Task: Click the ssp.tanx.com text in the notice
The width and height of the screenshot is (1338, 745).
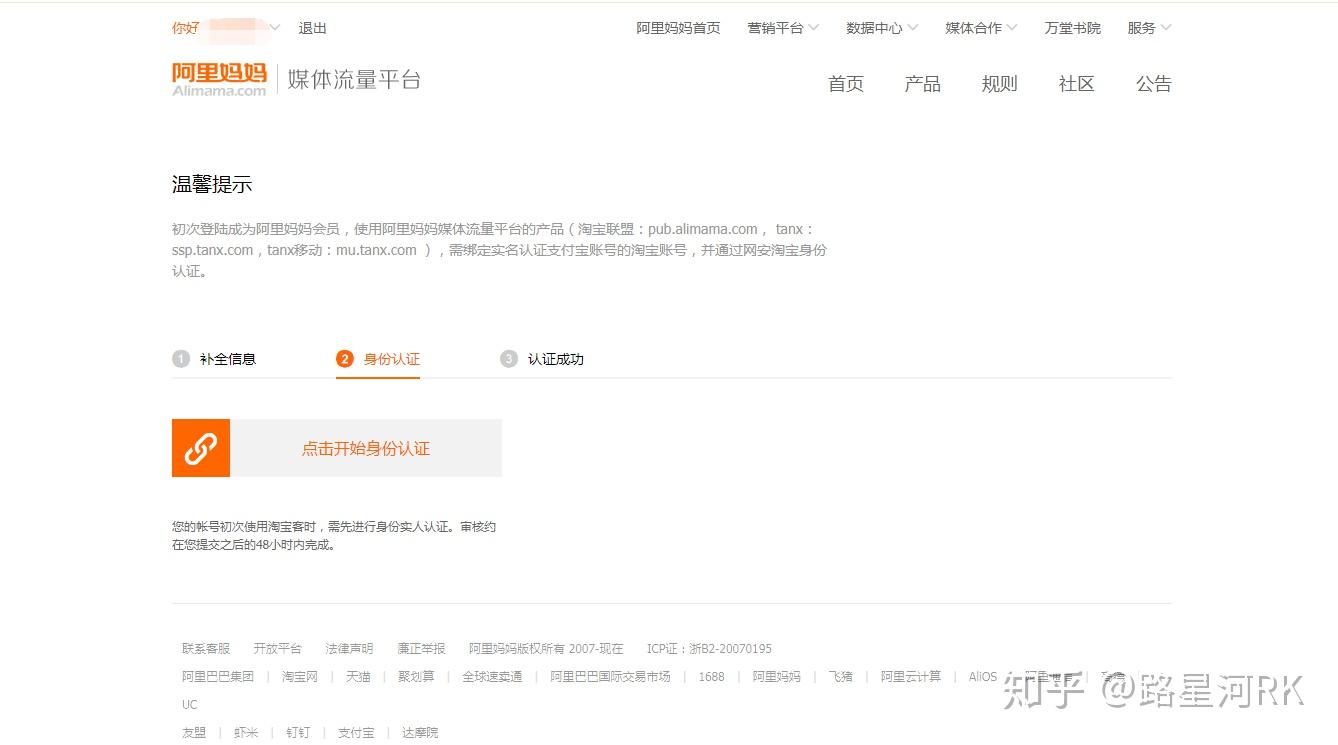Action: 213,250
